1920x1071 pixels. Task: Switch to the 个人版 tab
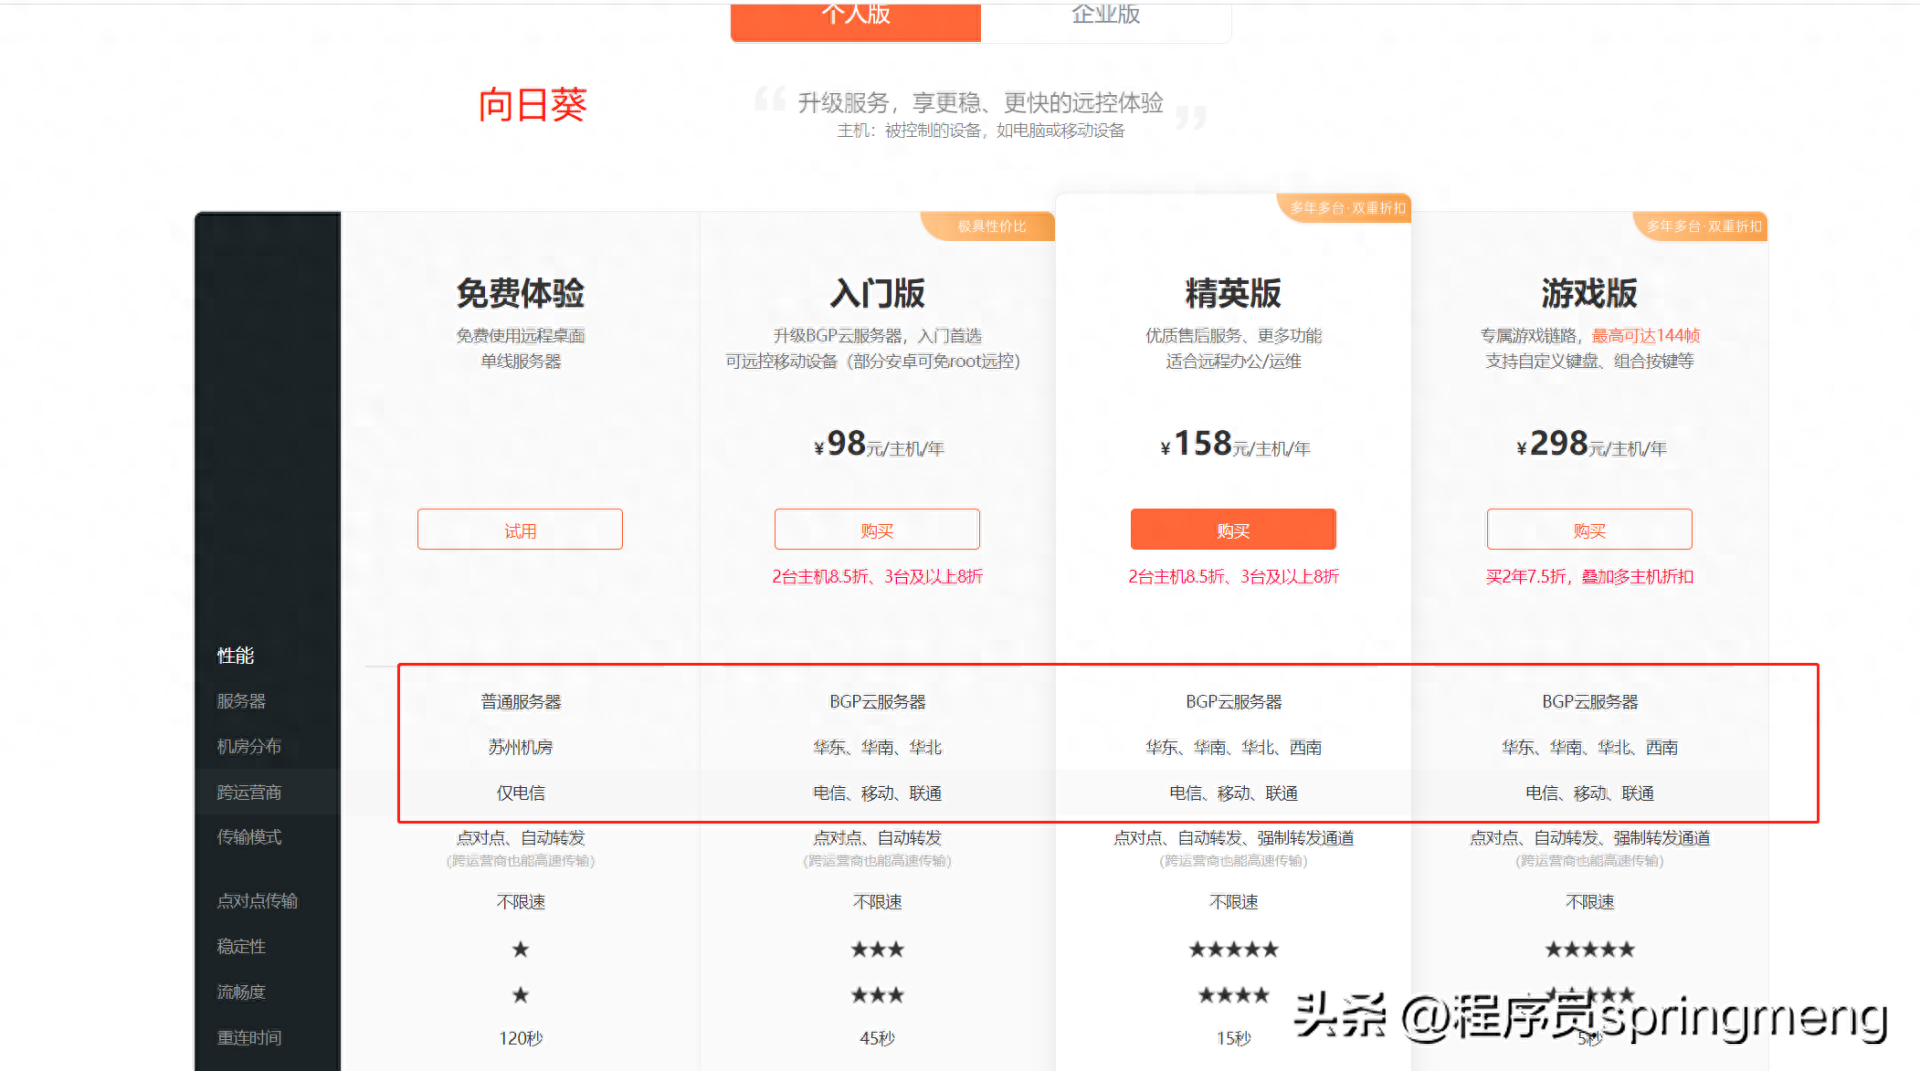pos(855,18)
